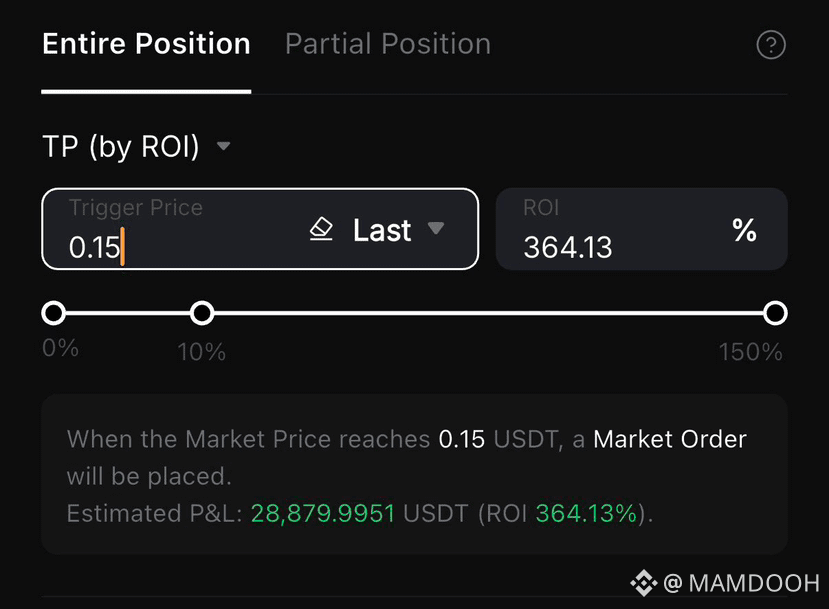The width and height of the screenshot is (829, 609).
Task: Set slider to 10% handle
Action: coord(202,313)
